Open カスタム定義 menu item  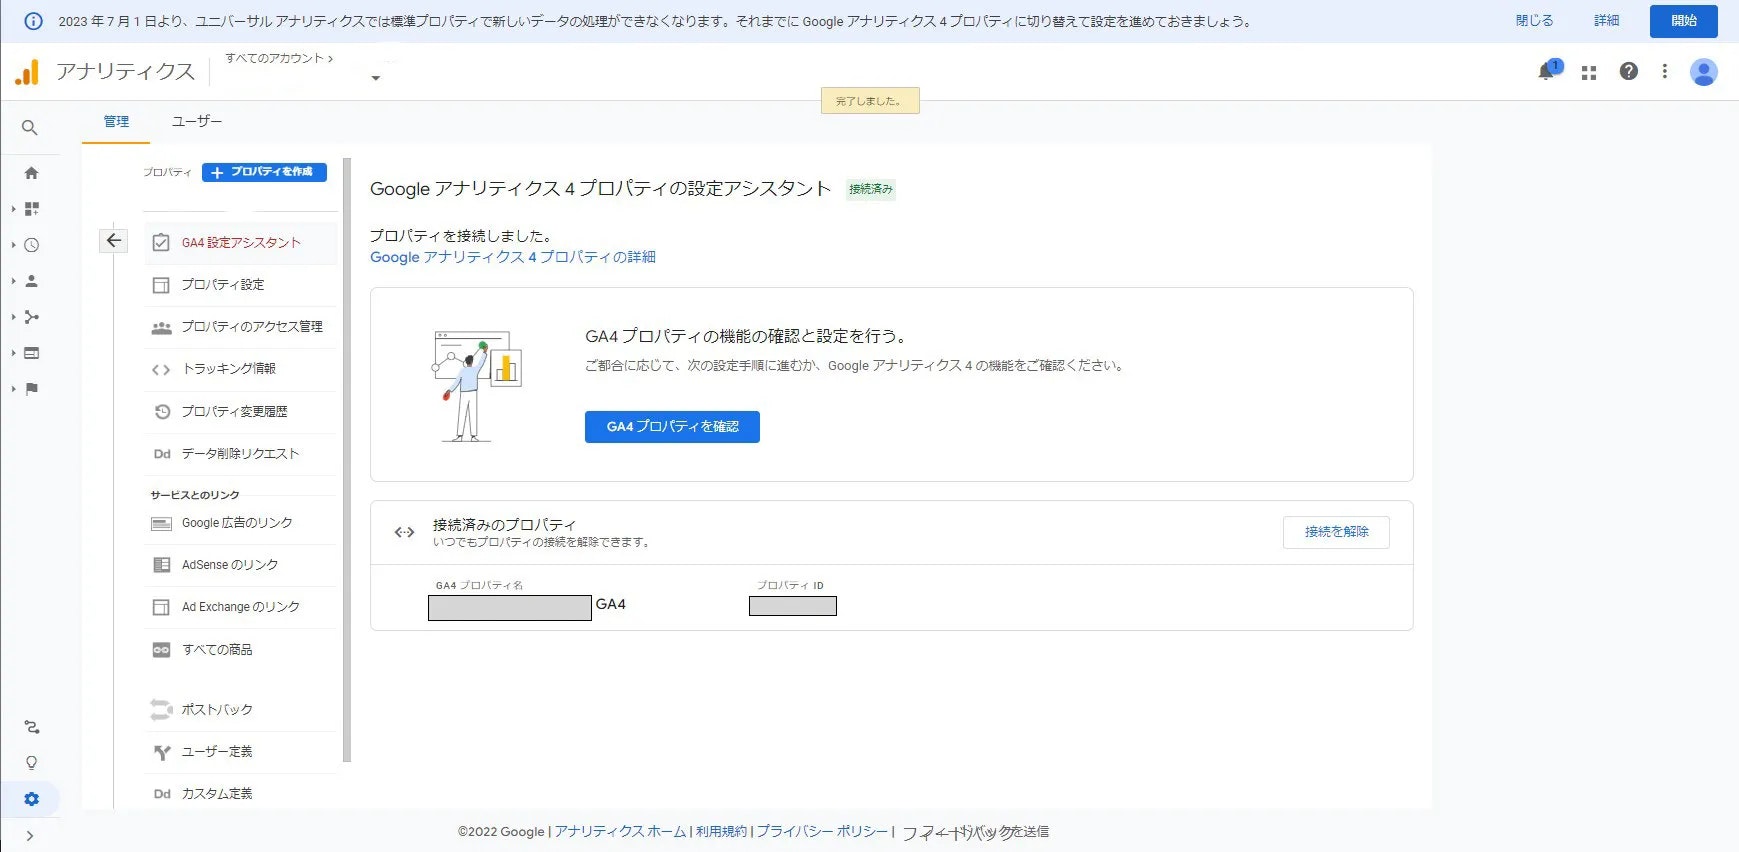(240, 794)
